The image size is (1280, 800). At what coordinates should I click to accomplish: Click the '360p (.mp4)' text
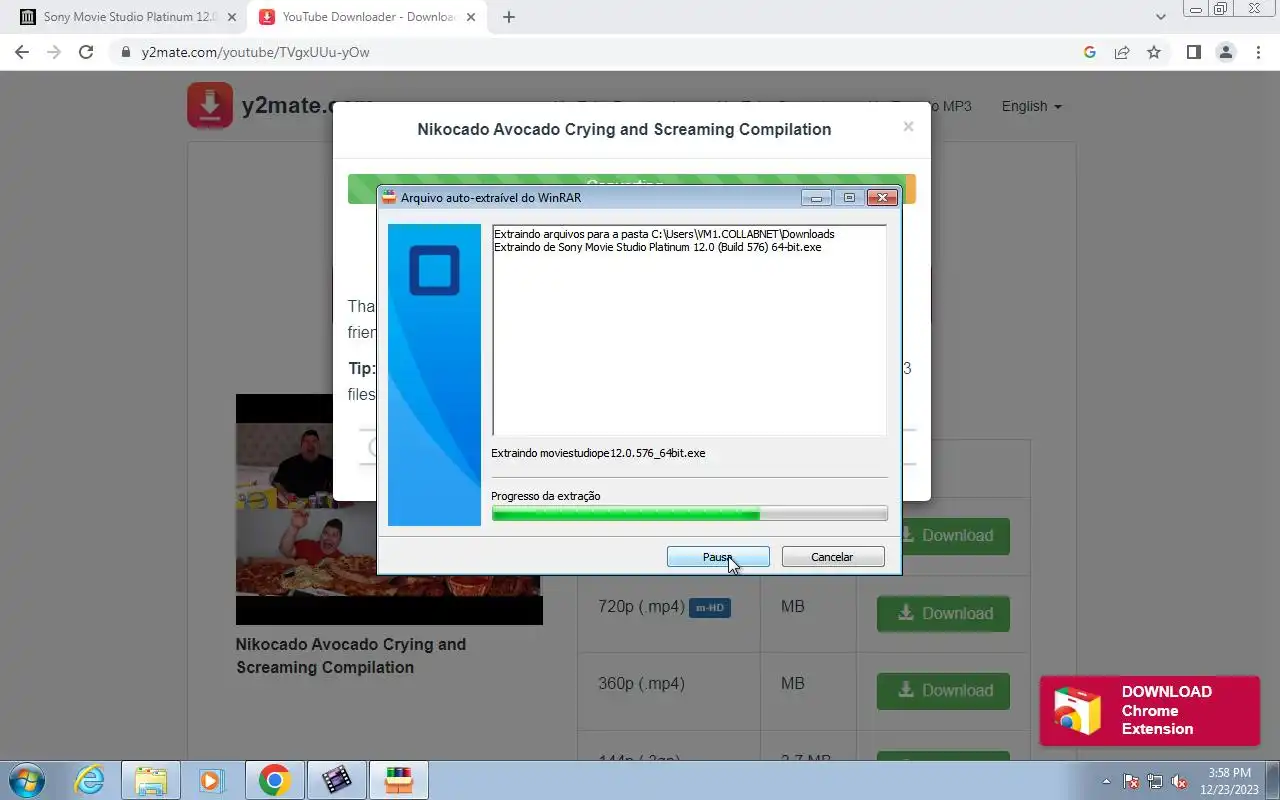click(x=641, y=684)
